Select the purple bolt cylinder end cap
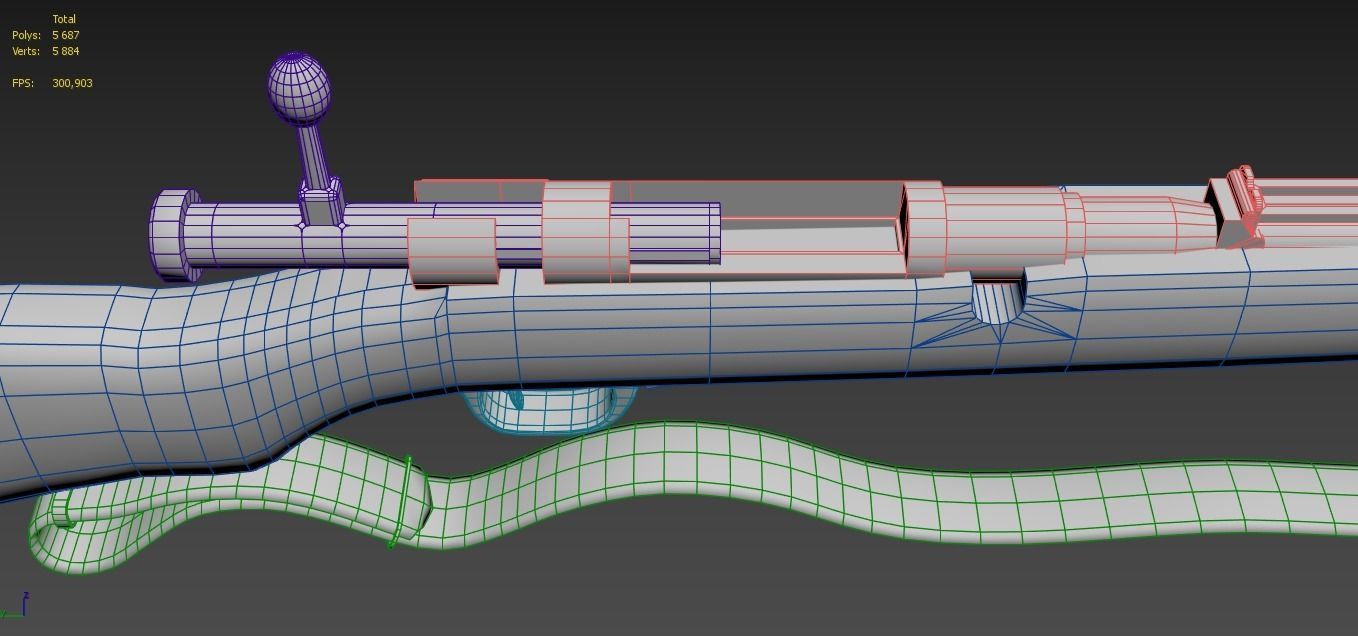 173,235
